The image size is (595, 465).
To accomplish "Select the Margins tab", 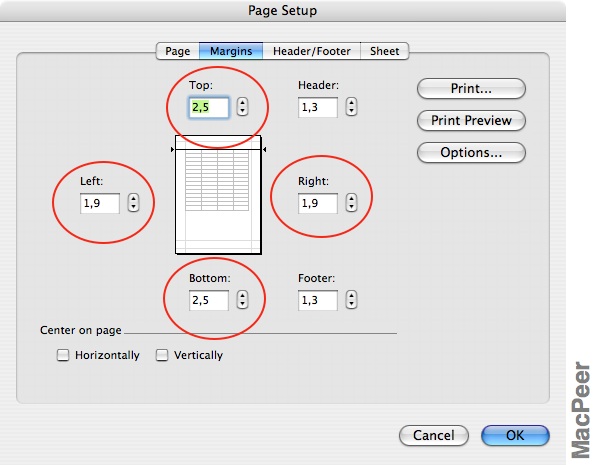I will tap(231, 51).
